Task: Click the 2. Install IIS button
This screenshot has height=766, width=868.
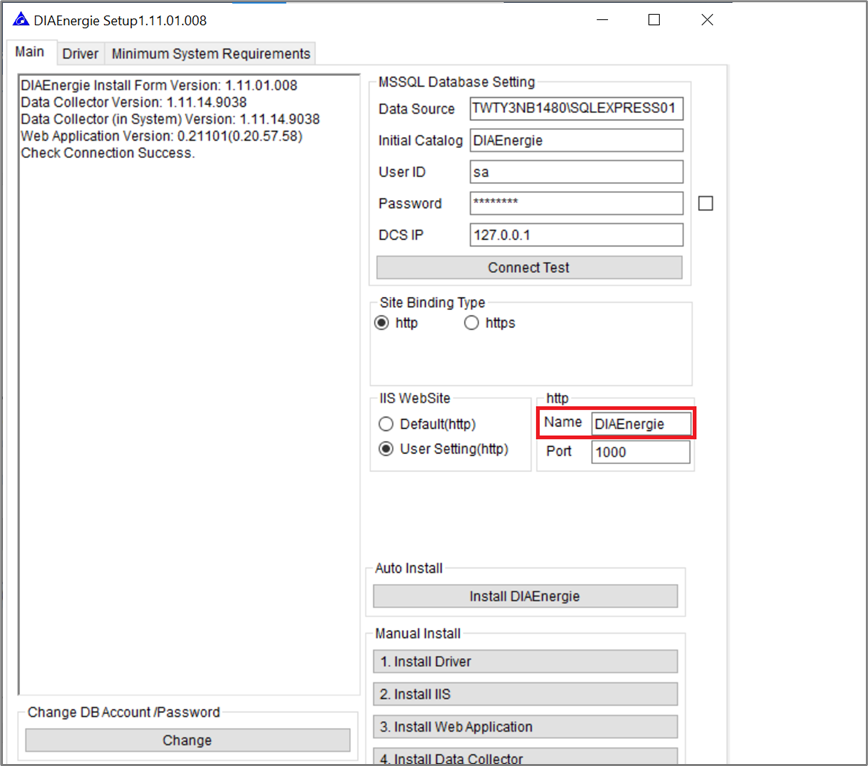Action: (x=525, y=694)
